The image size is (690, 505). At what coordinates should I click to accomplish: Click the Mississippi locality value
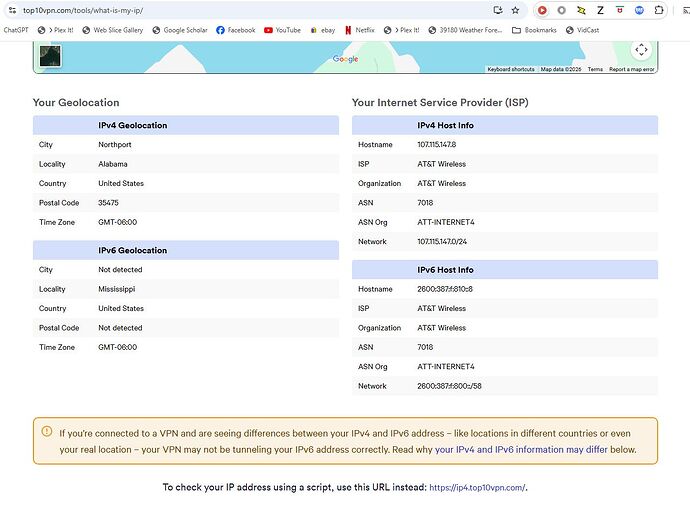click(117, 289)
